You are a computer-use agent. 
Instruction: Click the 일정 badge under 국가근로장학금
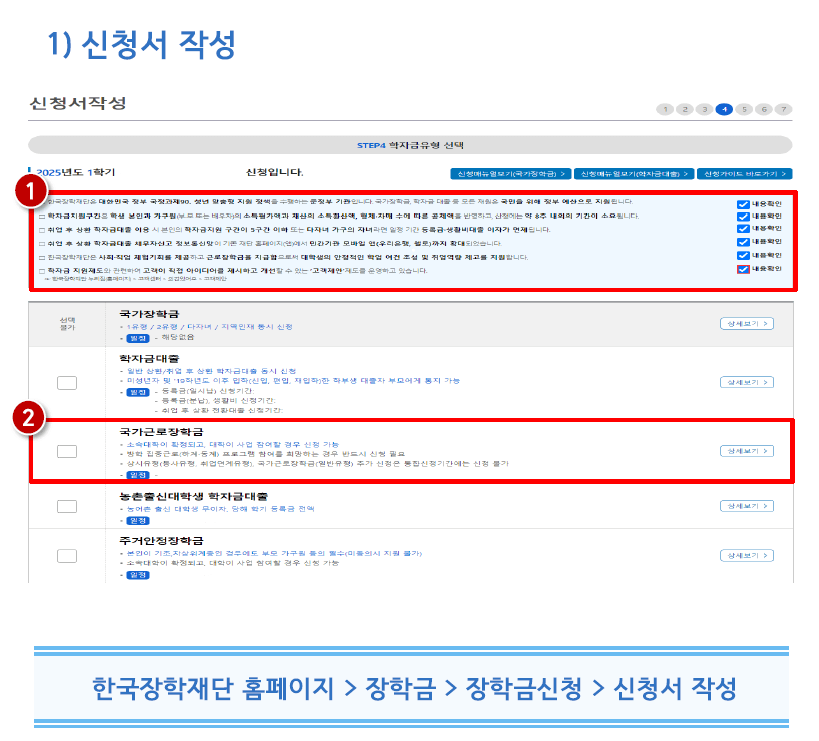pos(138,475)
